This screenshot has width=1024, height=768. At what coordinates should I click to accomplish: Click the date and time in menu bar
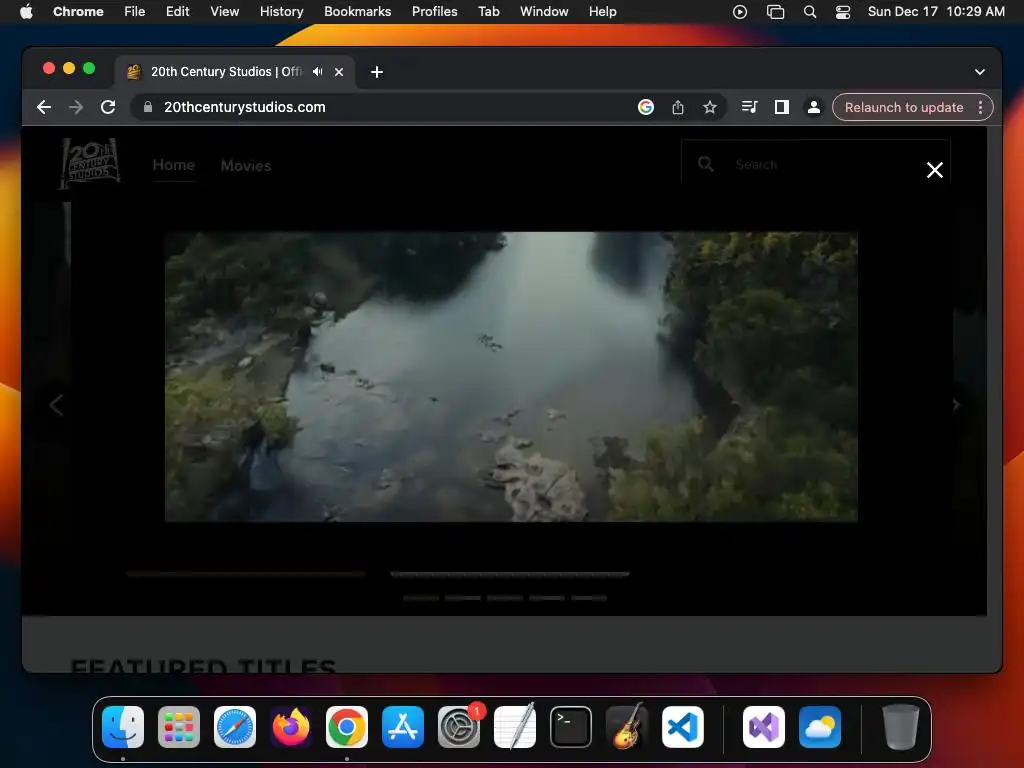coord(936,12)
